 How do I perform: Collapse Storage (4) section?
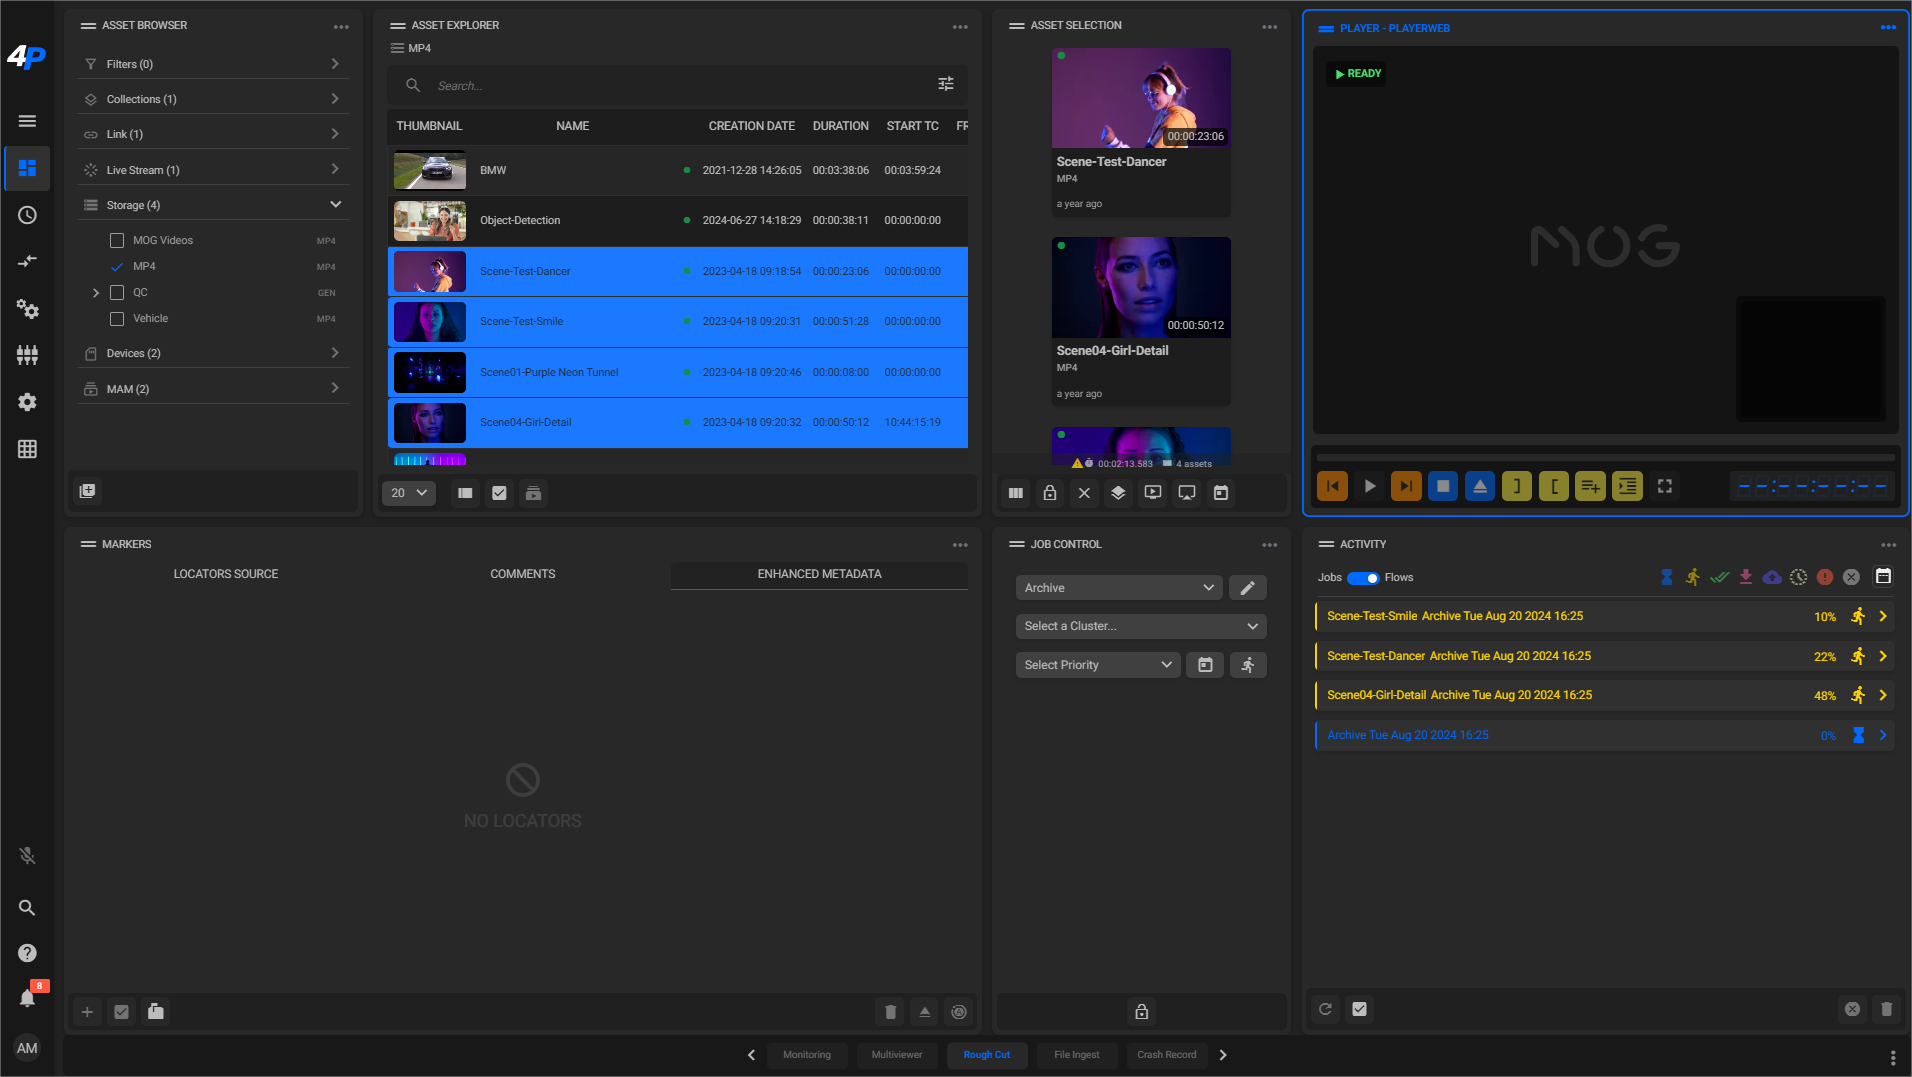pos(213,205)
